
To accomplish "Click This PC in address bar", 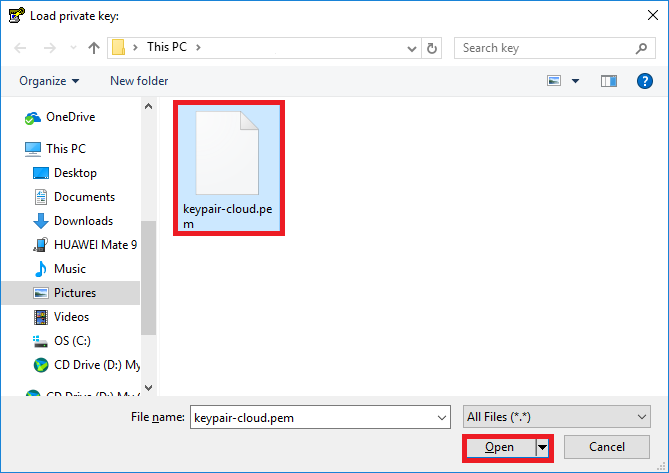I will pos(167,47).
